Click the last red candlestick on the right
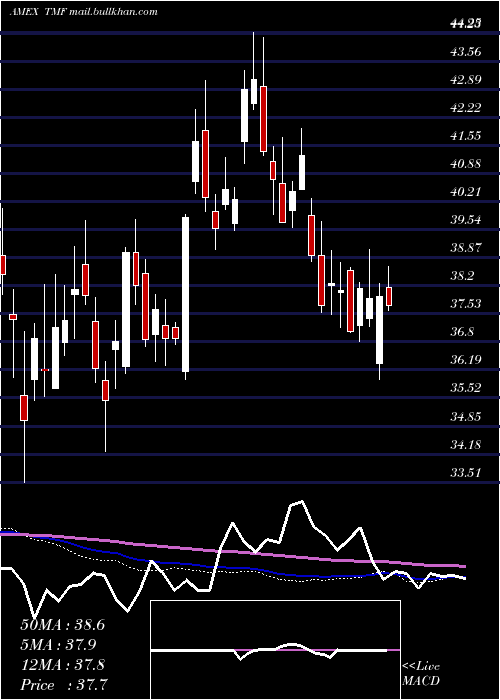500x700 pixels. point(389,296)
